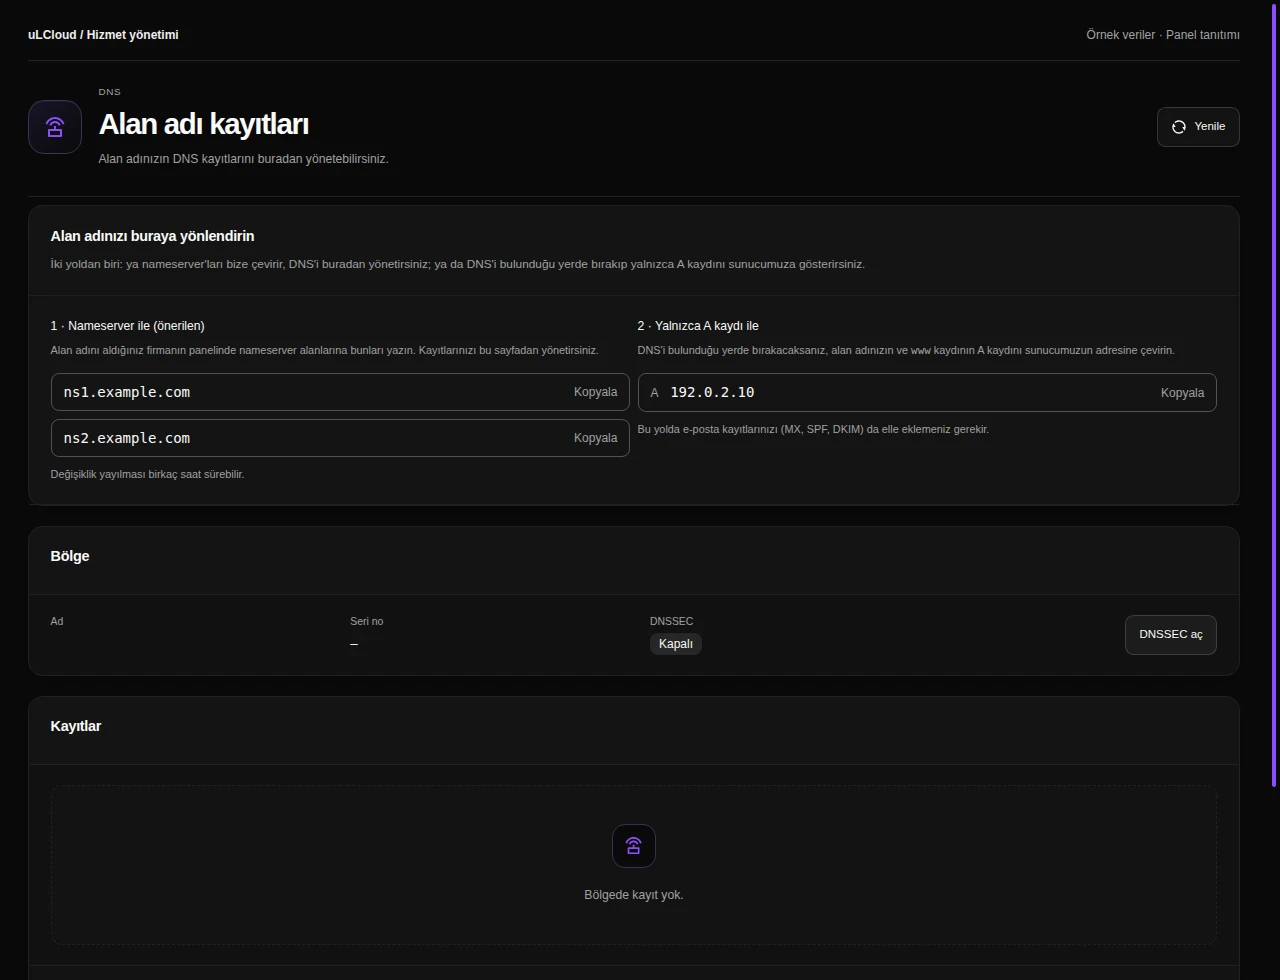The width and height of the screenshot is (1280, 980).
Task: Go to uLCloud / Hizmet yönetimi home
Action: click(x=103, y=35)
